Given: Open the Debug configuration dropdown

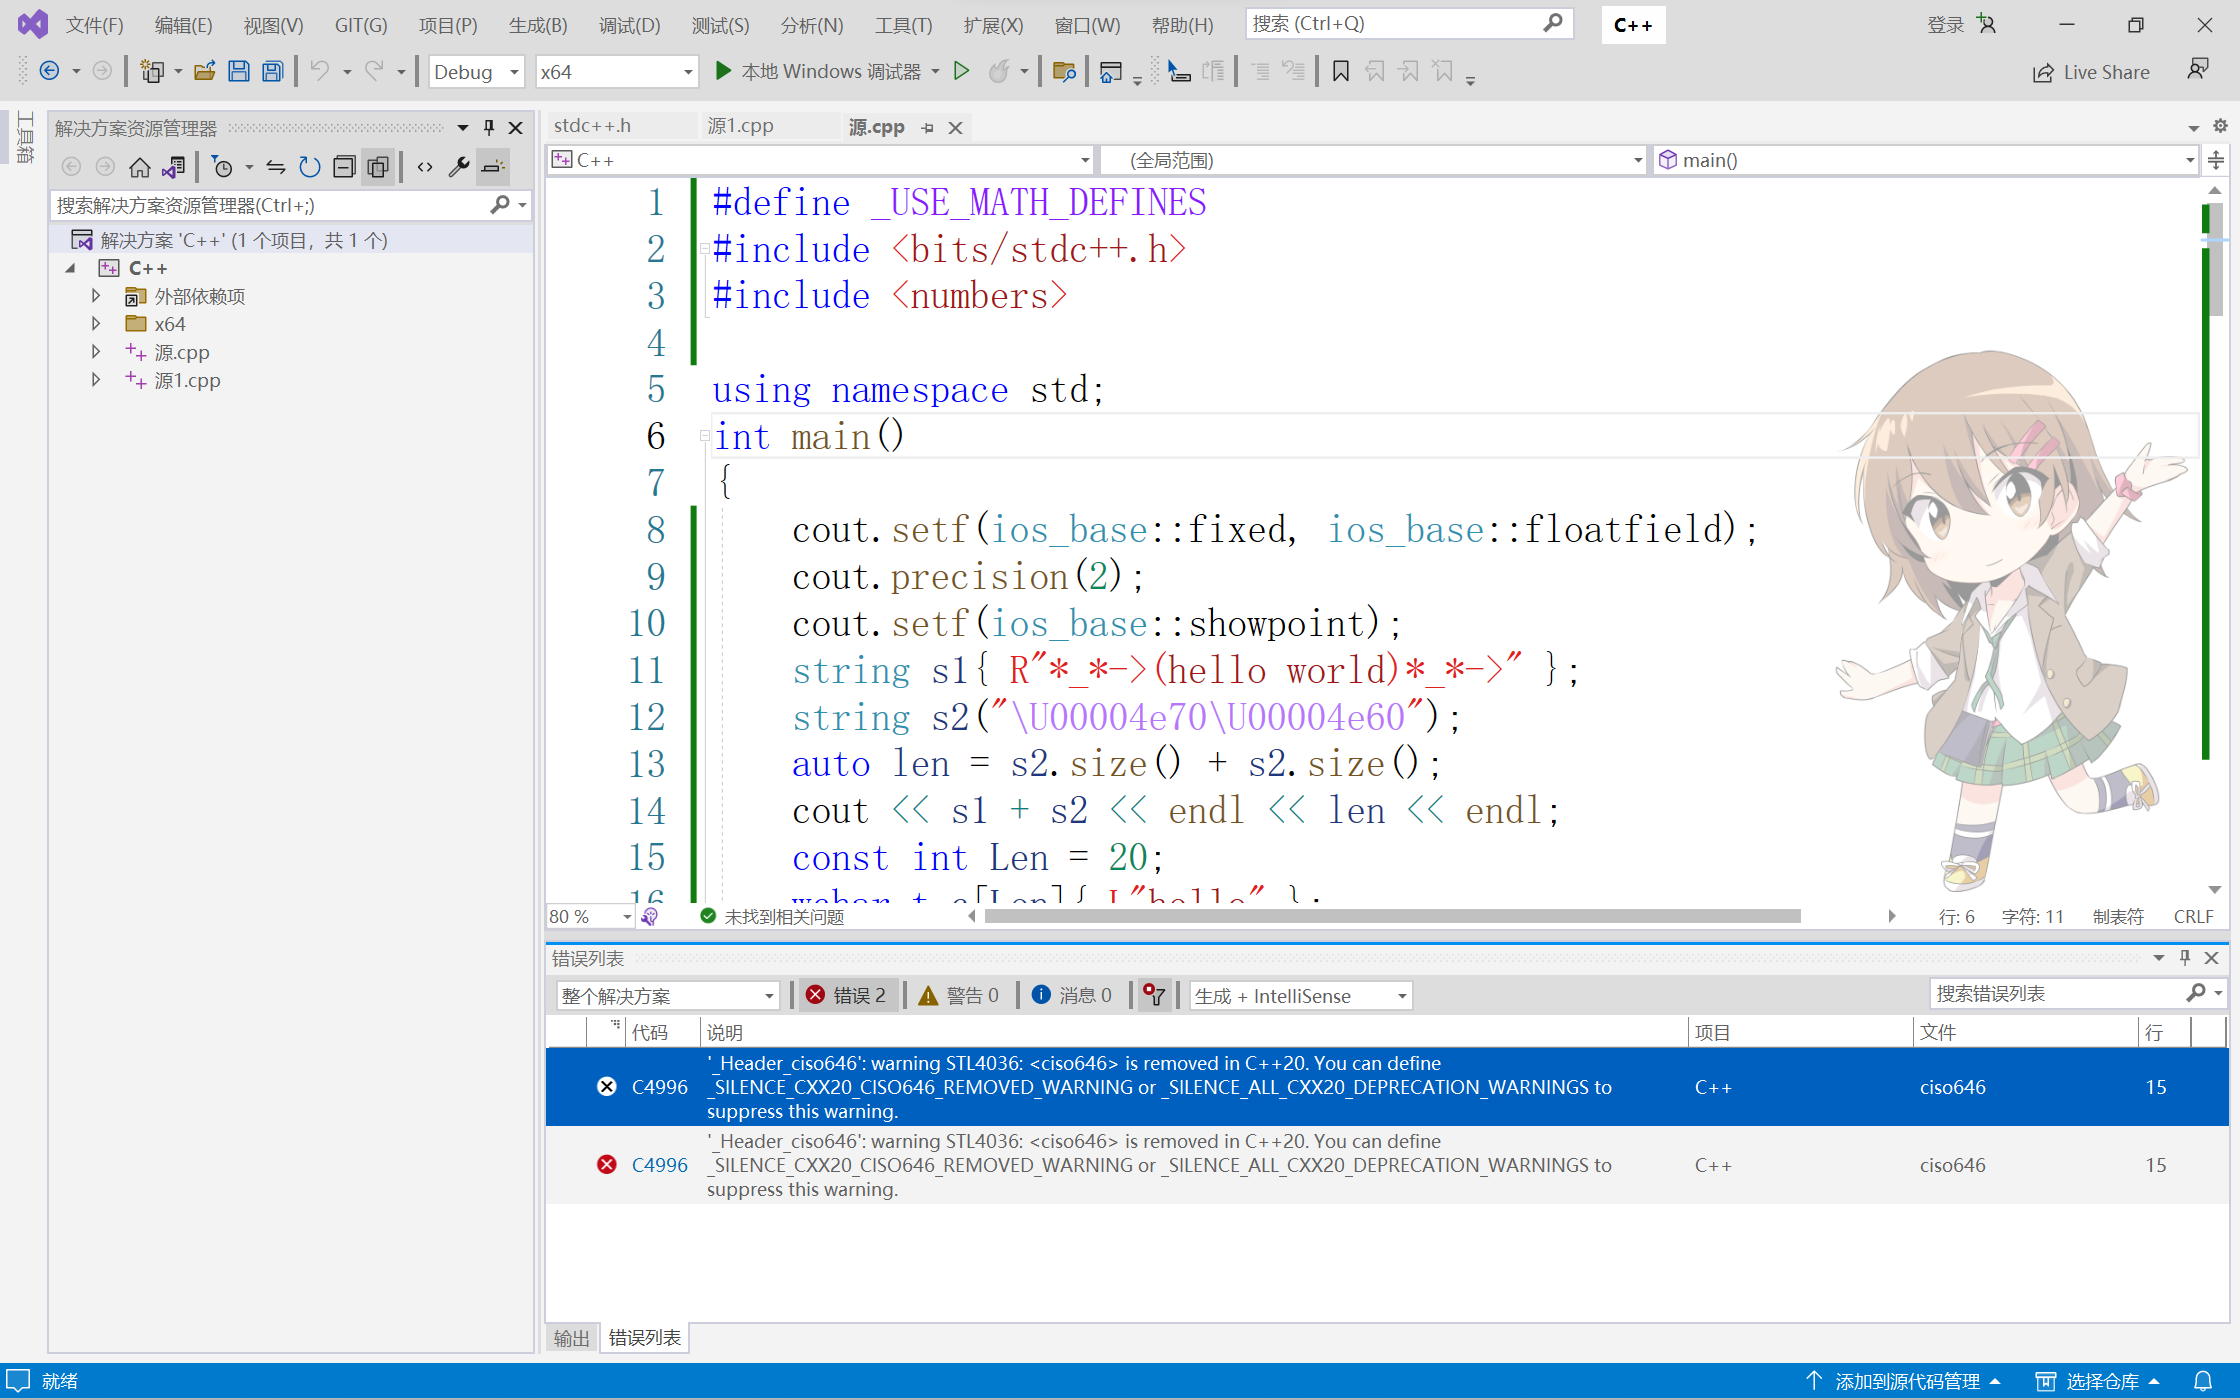Looking at the screenshot, I should (476, 72).
